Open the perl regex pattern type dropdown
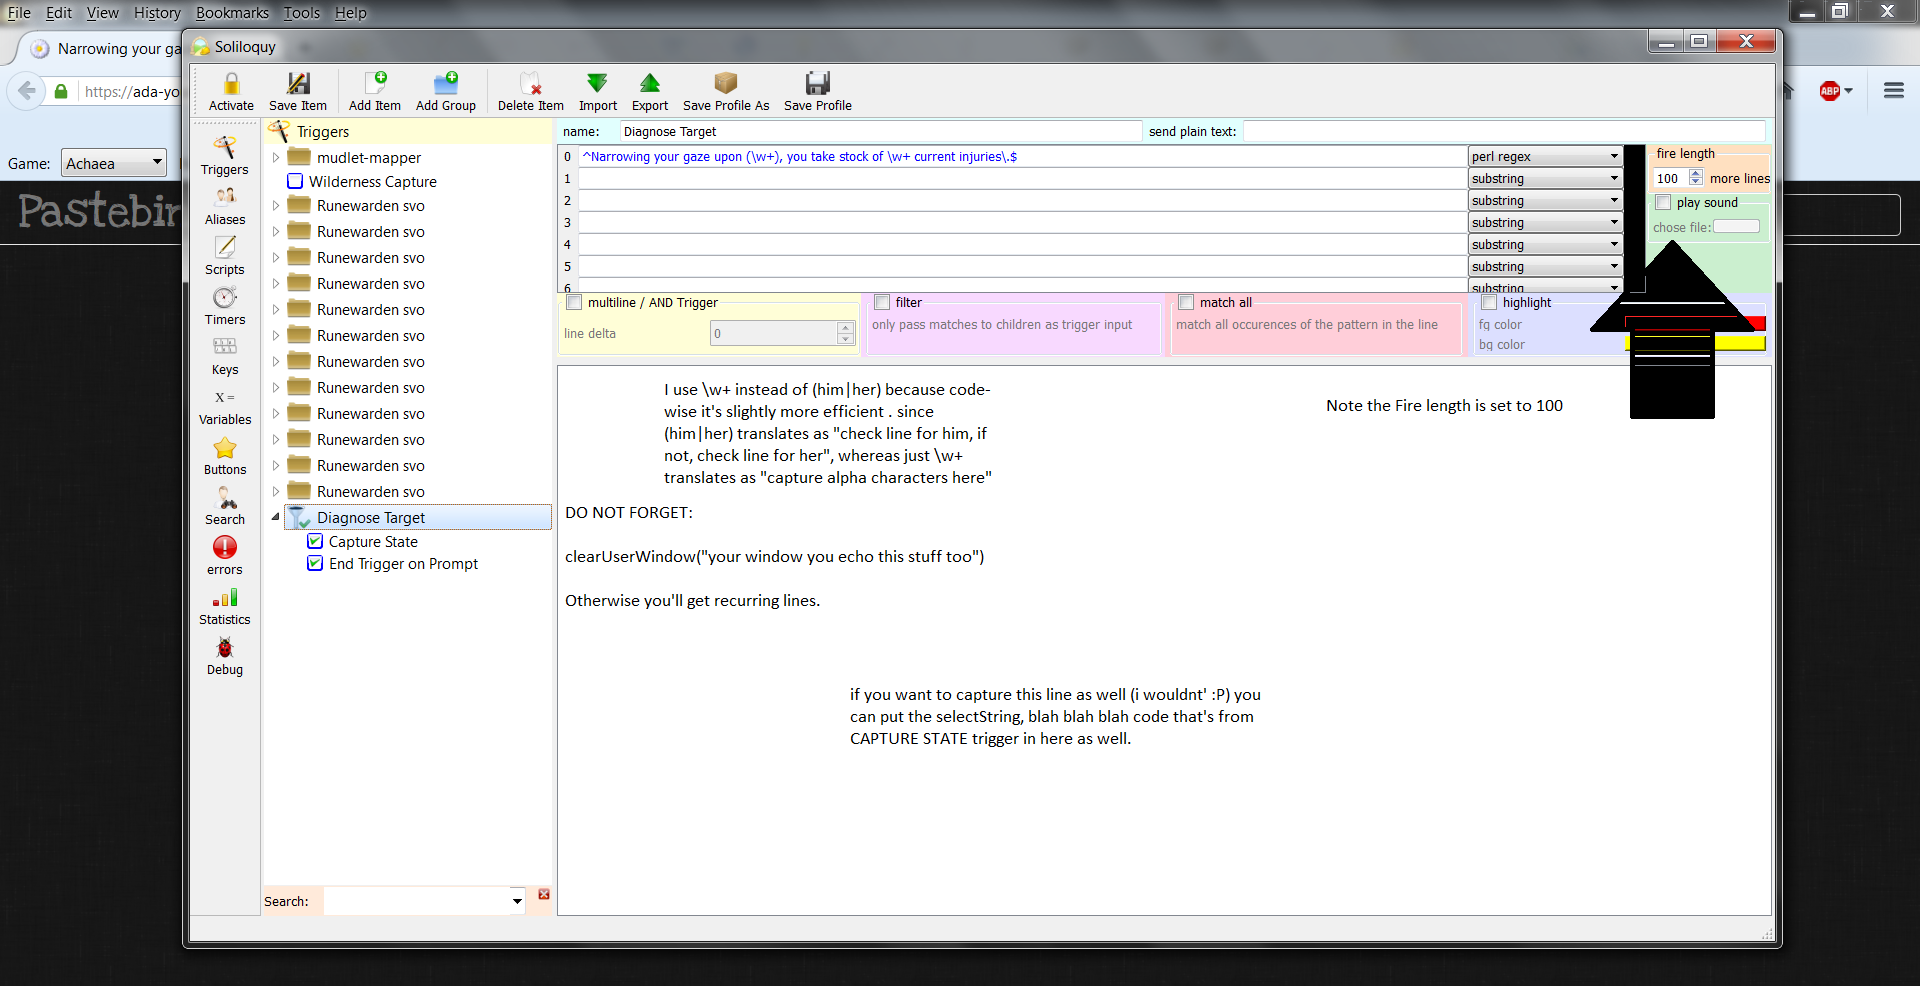1920x986 pixels. pyautogui.click(x=1545, y=156)
